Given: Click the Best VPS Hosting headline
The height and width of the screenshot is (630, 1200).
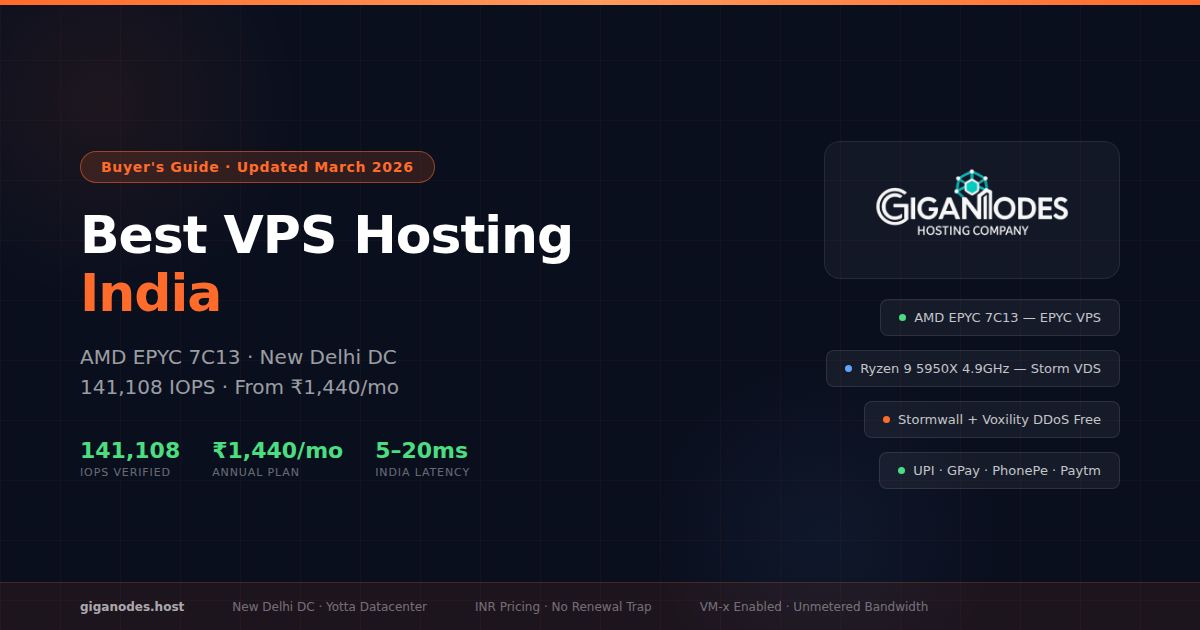Looking at the screenshot, I should point(326,236).
